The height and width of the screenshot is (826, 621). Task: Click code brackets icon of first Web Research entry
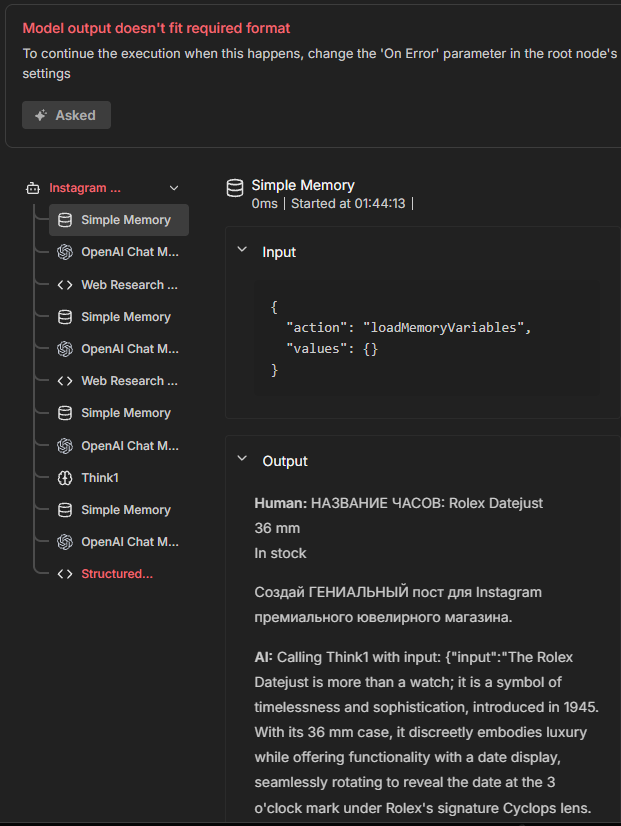(65, 285)
